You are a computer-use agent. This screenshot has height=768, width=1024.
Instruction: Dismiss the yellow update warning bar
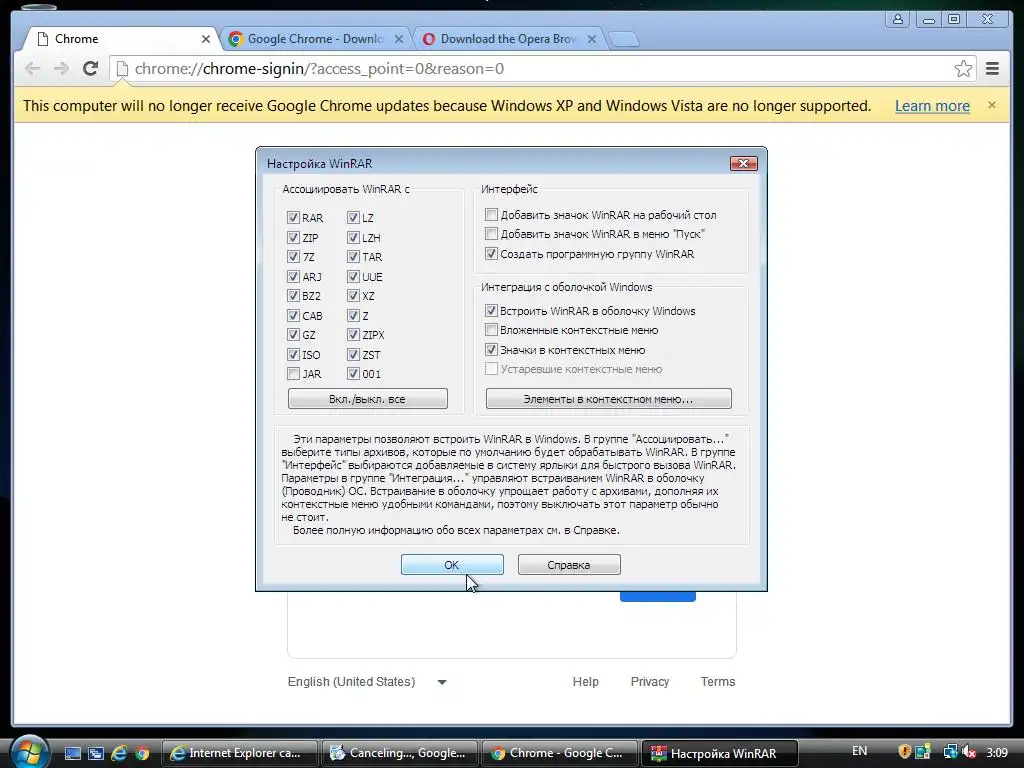(992, 105)
